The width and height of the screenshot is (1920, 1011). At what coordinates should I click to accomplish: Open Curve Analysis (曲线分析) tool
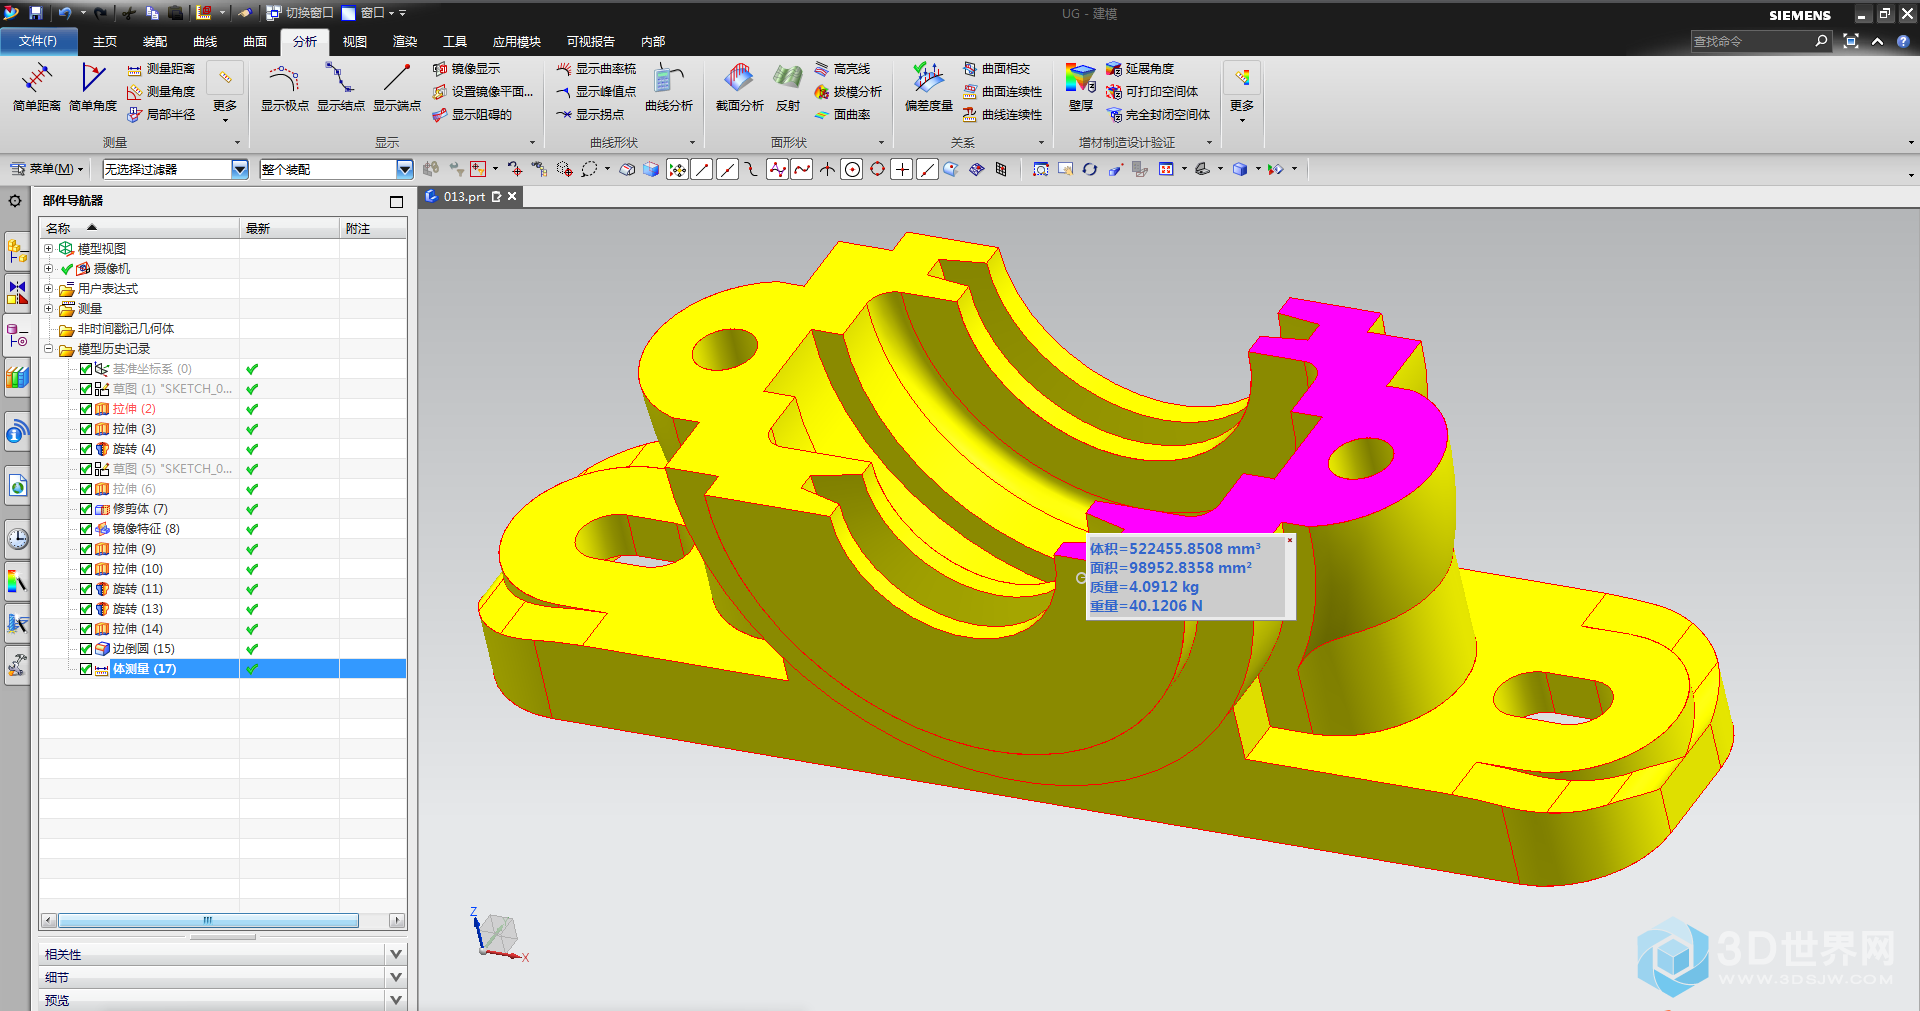pyautogui.click(x=669, y=87)
